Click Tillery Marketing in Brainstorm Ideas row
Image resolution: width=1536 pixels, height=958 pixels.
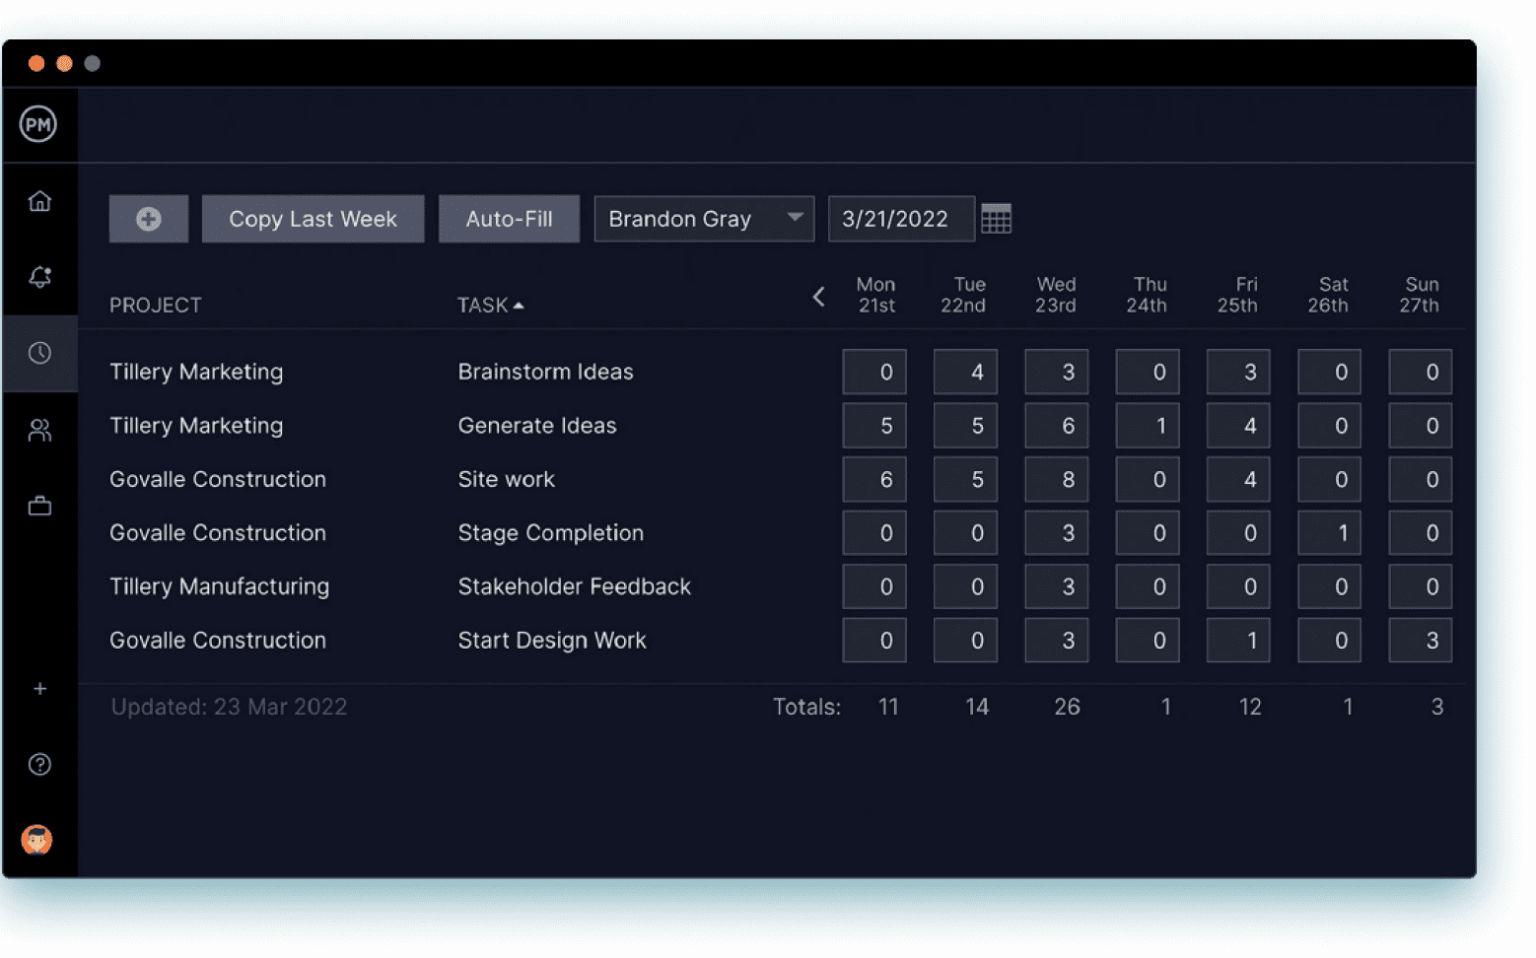point(196,372)
